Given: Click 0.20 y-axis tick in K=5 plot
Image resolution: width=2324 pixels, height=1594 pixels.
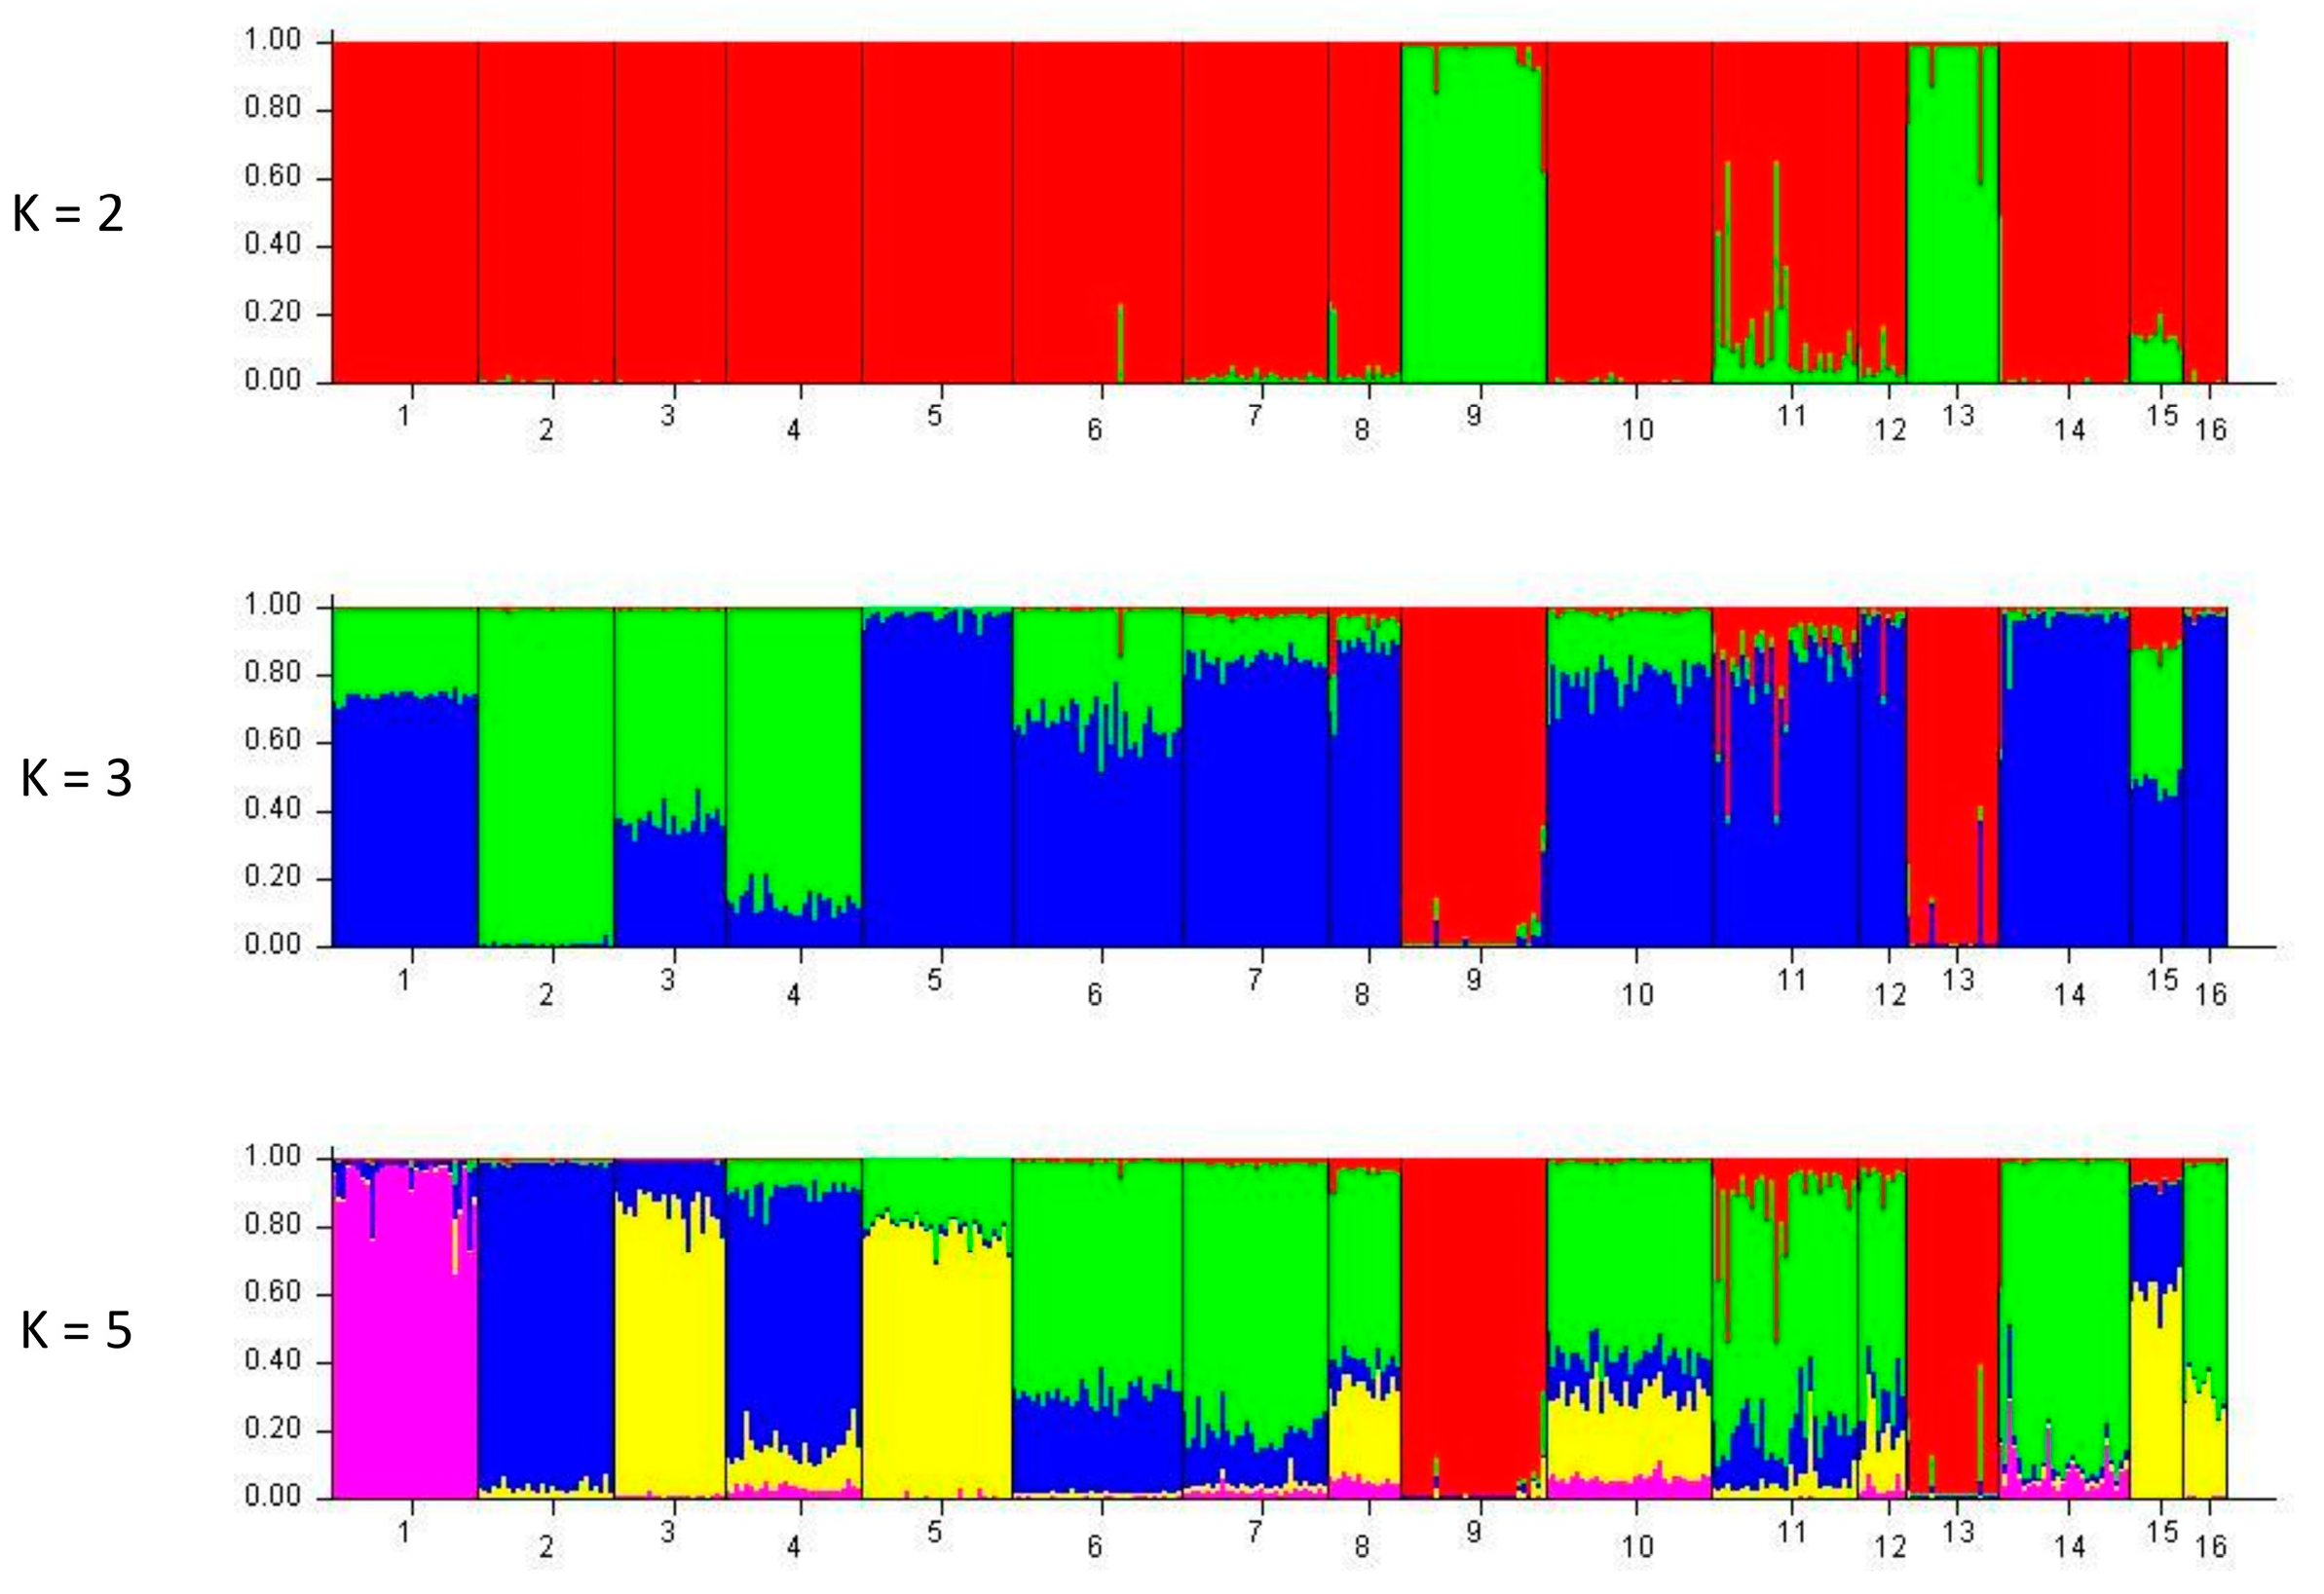Looking at the screenshot, I should click(x=272, y=1428).
